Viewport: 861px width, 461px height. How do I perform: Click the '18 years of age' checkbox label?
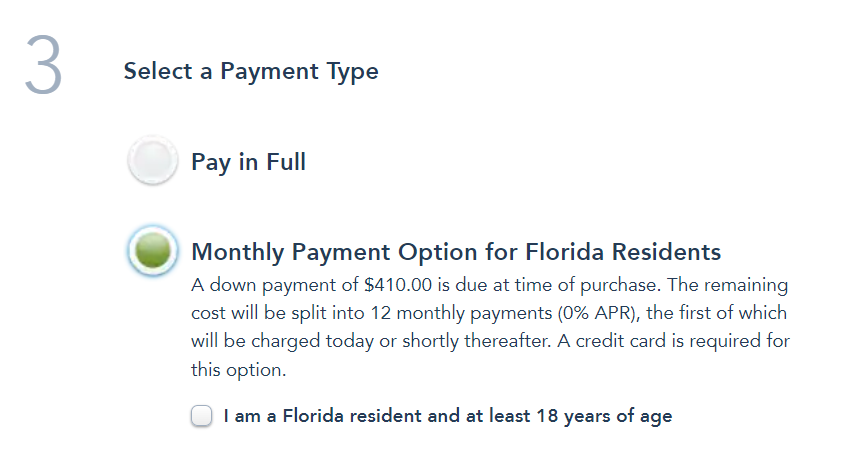602,416
